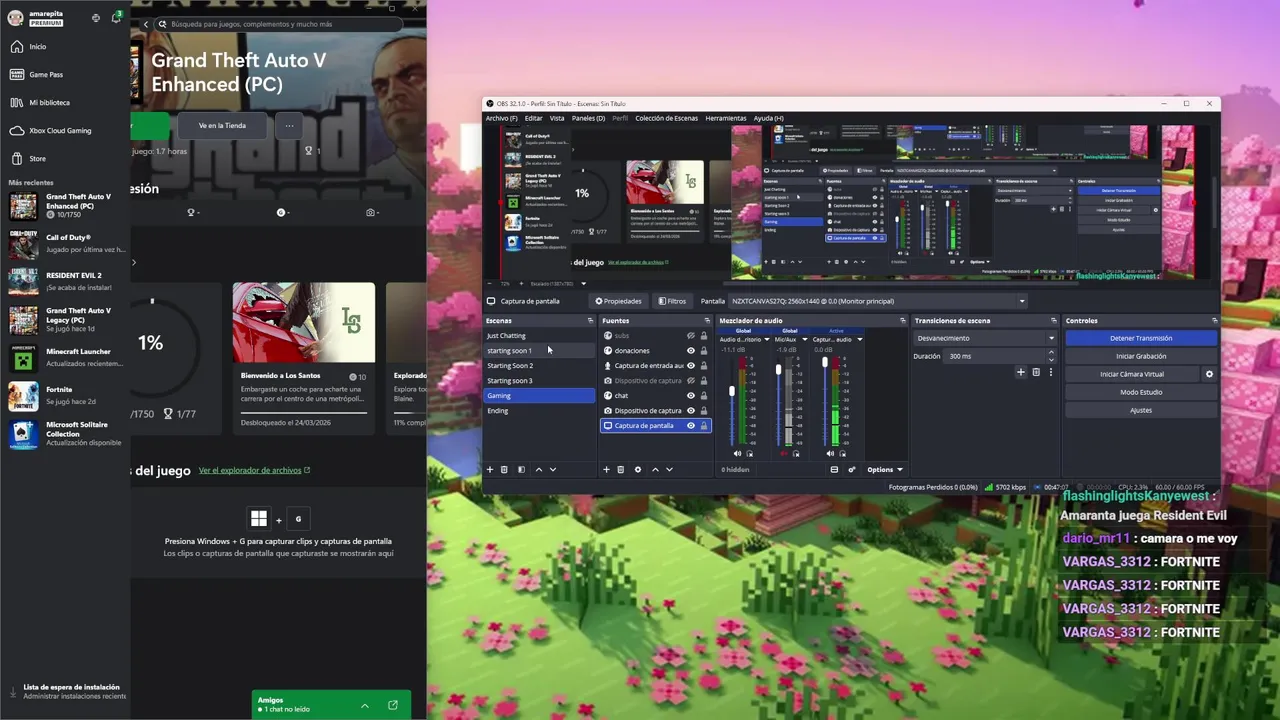This screenshot has height=720, width=1280.
Task: Pop out the Escenas dock icon
Action: 590,321
